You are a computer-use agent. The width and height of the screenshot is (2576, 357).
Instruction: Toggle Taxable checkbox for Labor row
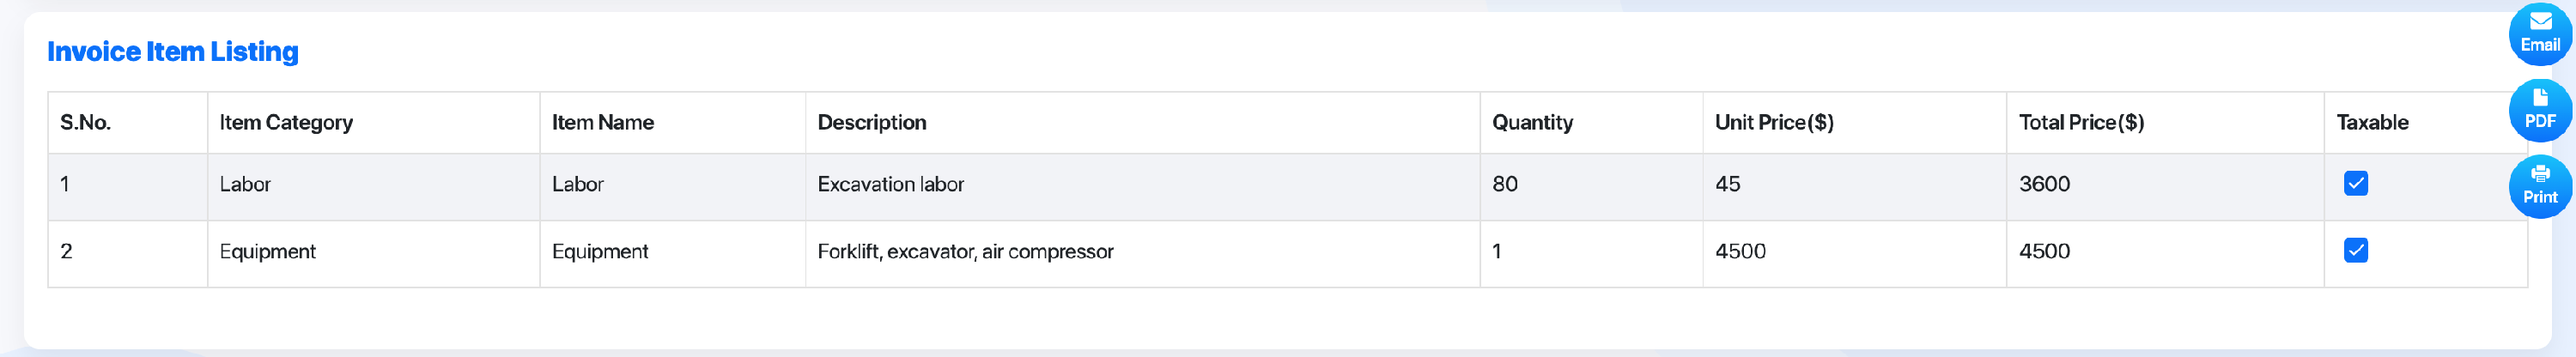[x=2355, y=184]
